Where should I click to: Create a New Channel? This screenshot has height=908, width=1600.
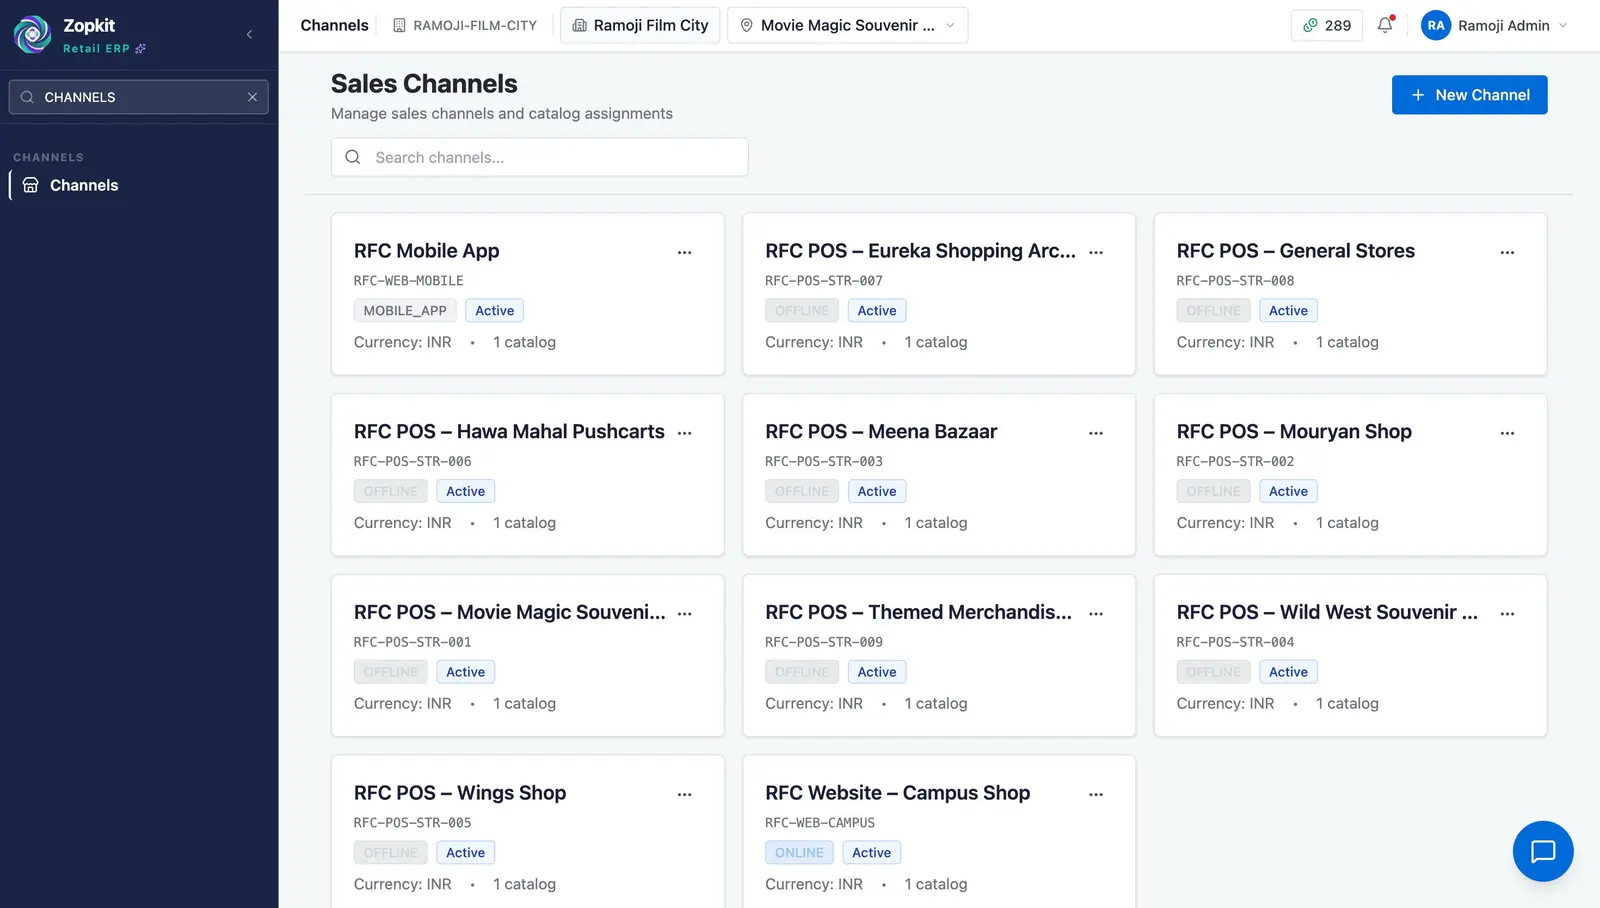pyautogui.click(x=1469, y=95)
